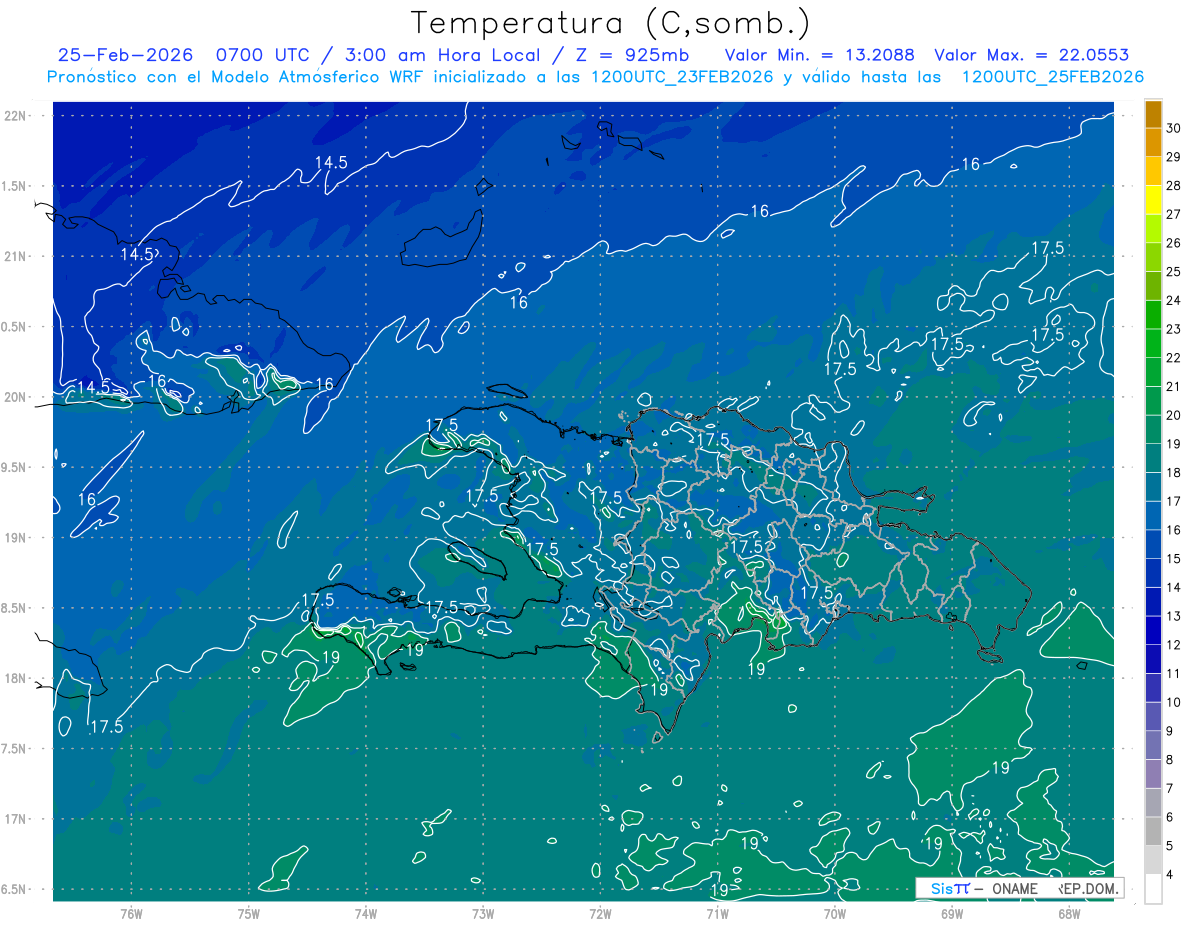Click the "SisTT - ONAME REP.DOM." credit label
Screen dimensions: 1200x927
tap(1020, 888)
